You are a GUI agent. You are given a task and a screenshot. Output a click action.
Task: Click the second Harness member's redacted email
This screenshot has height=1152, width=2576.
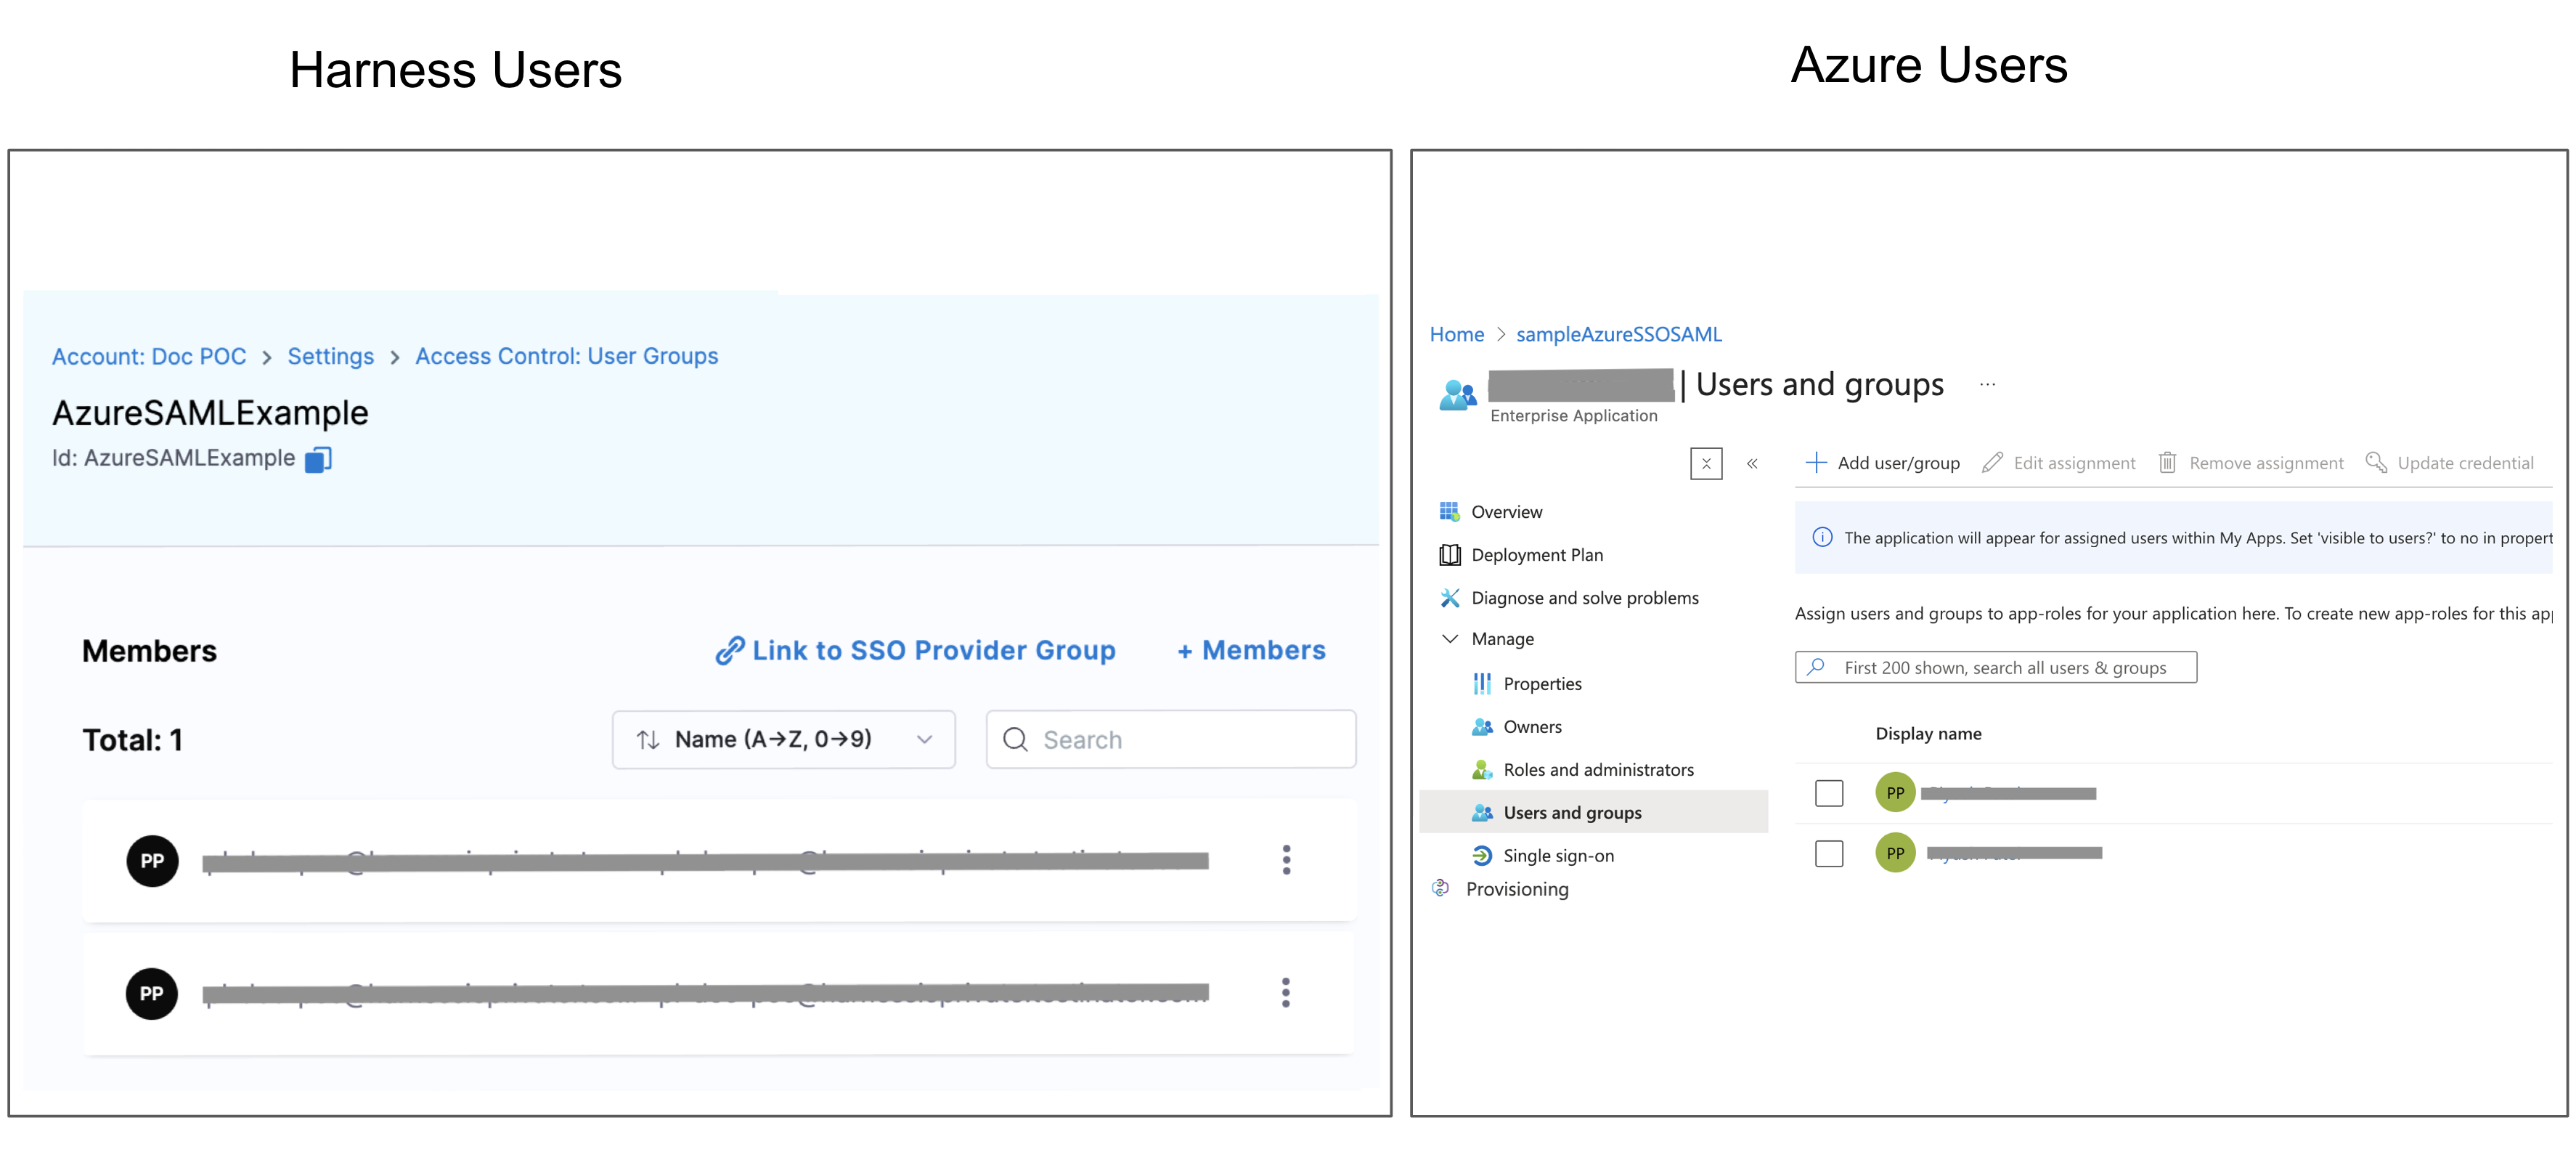[705, 995]
